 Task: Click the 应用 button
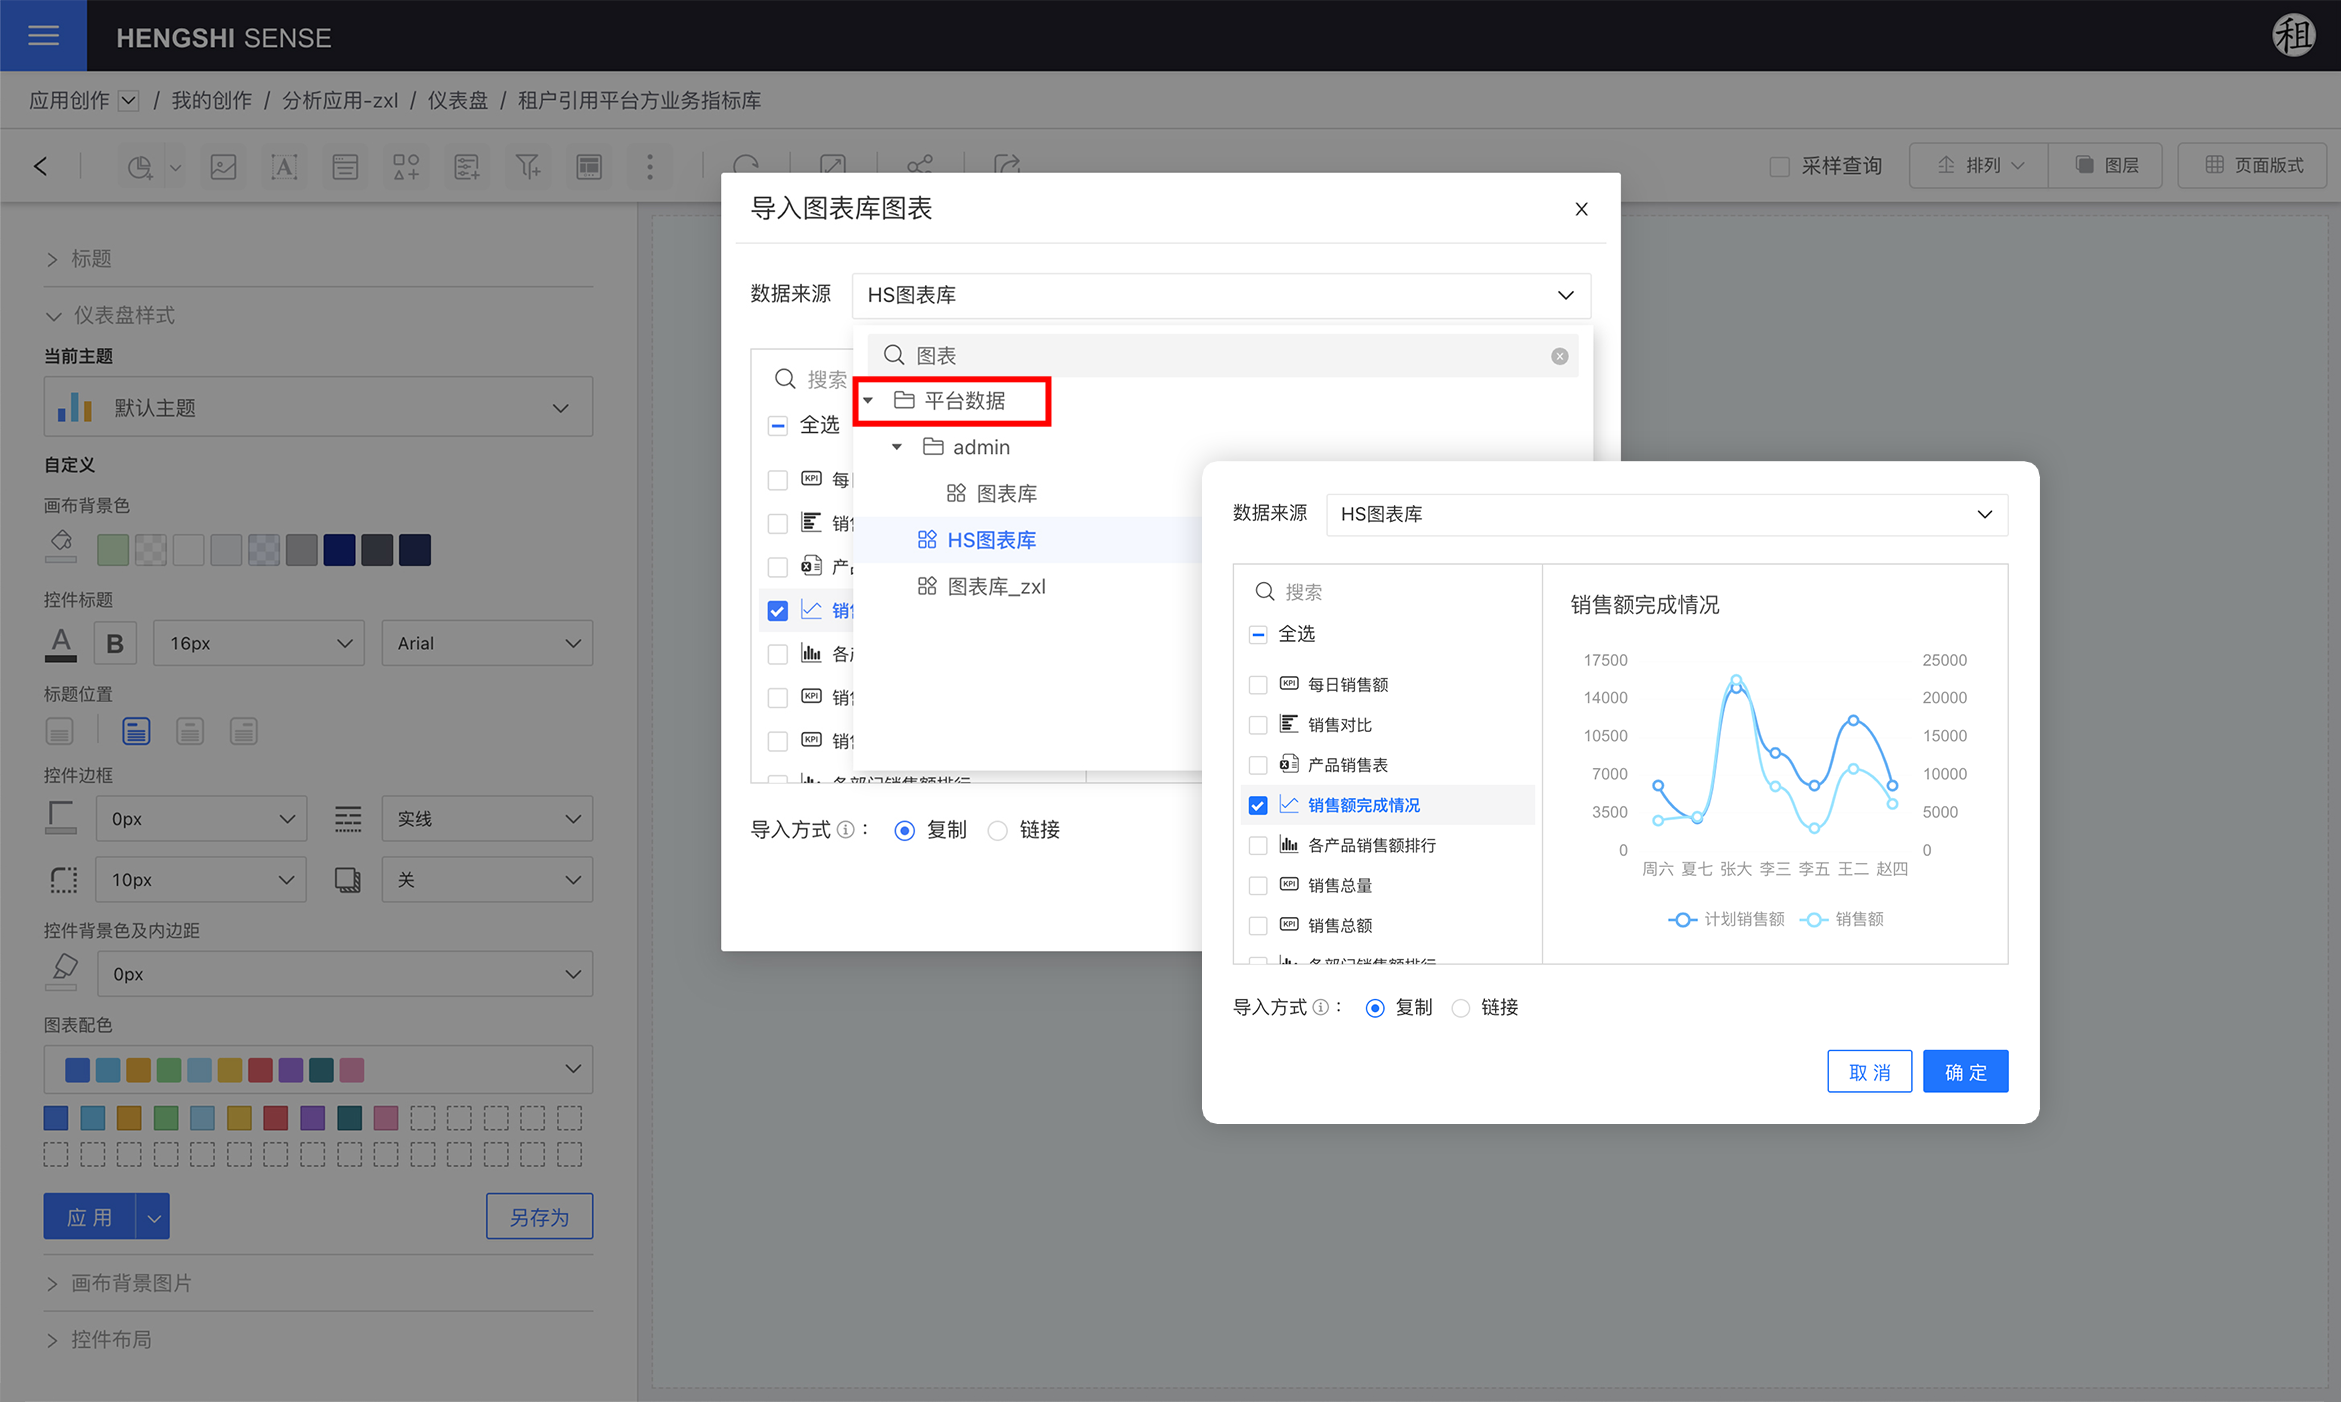(89, 1217)
